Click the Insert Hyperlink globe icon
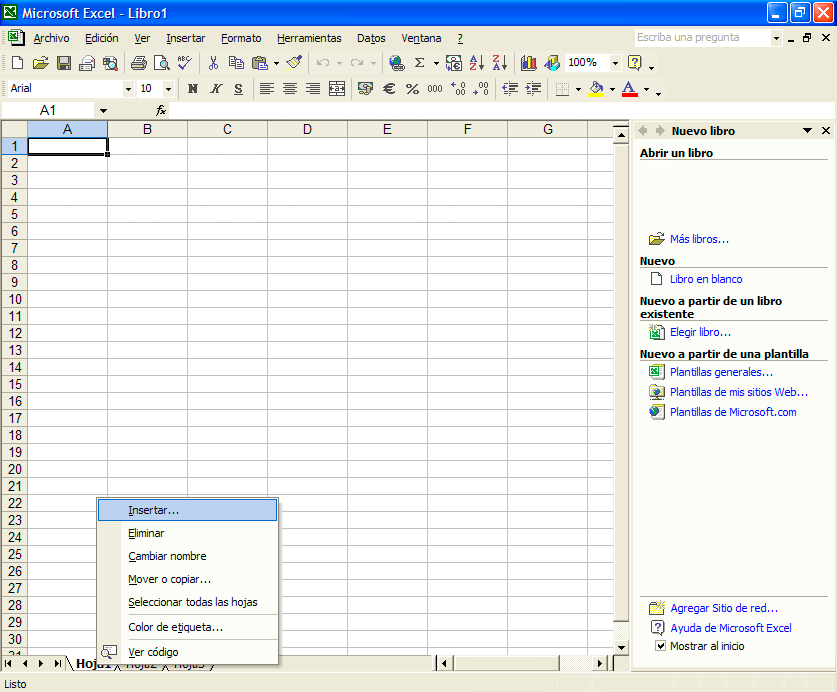 coord(397,63)
